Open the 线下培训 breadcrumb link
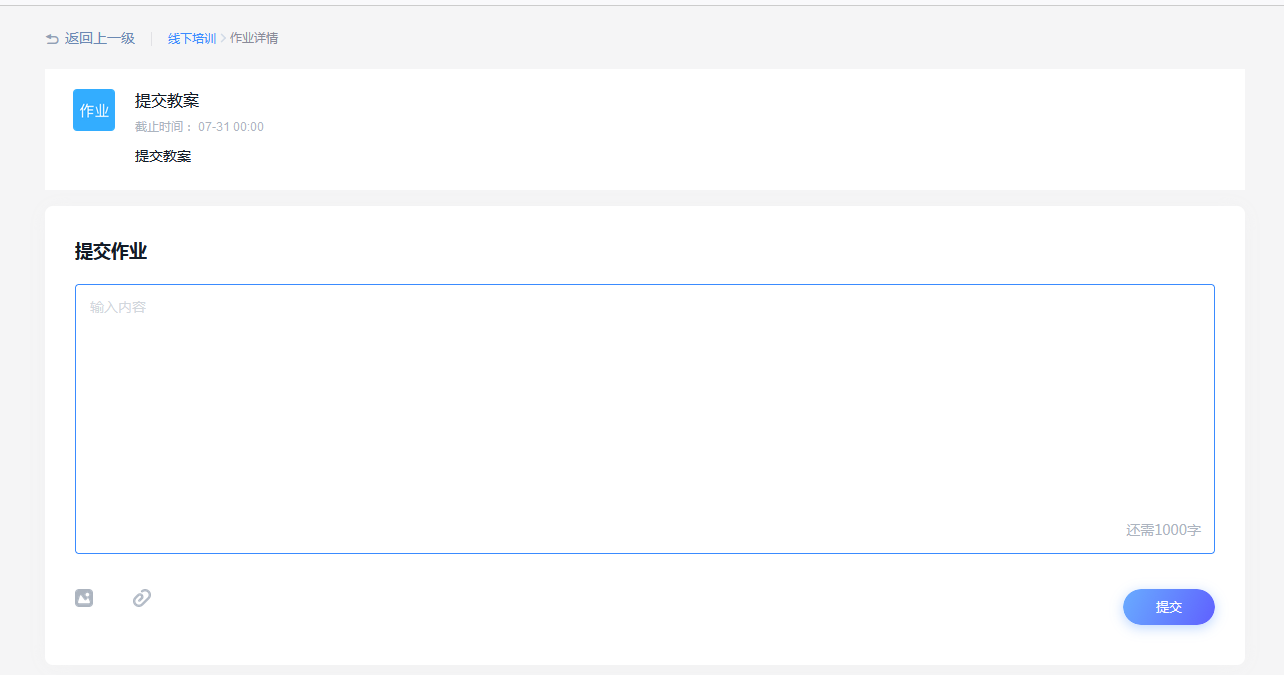The height and width of the screenshot is (675, 1284). 192,39
